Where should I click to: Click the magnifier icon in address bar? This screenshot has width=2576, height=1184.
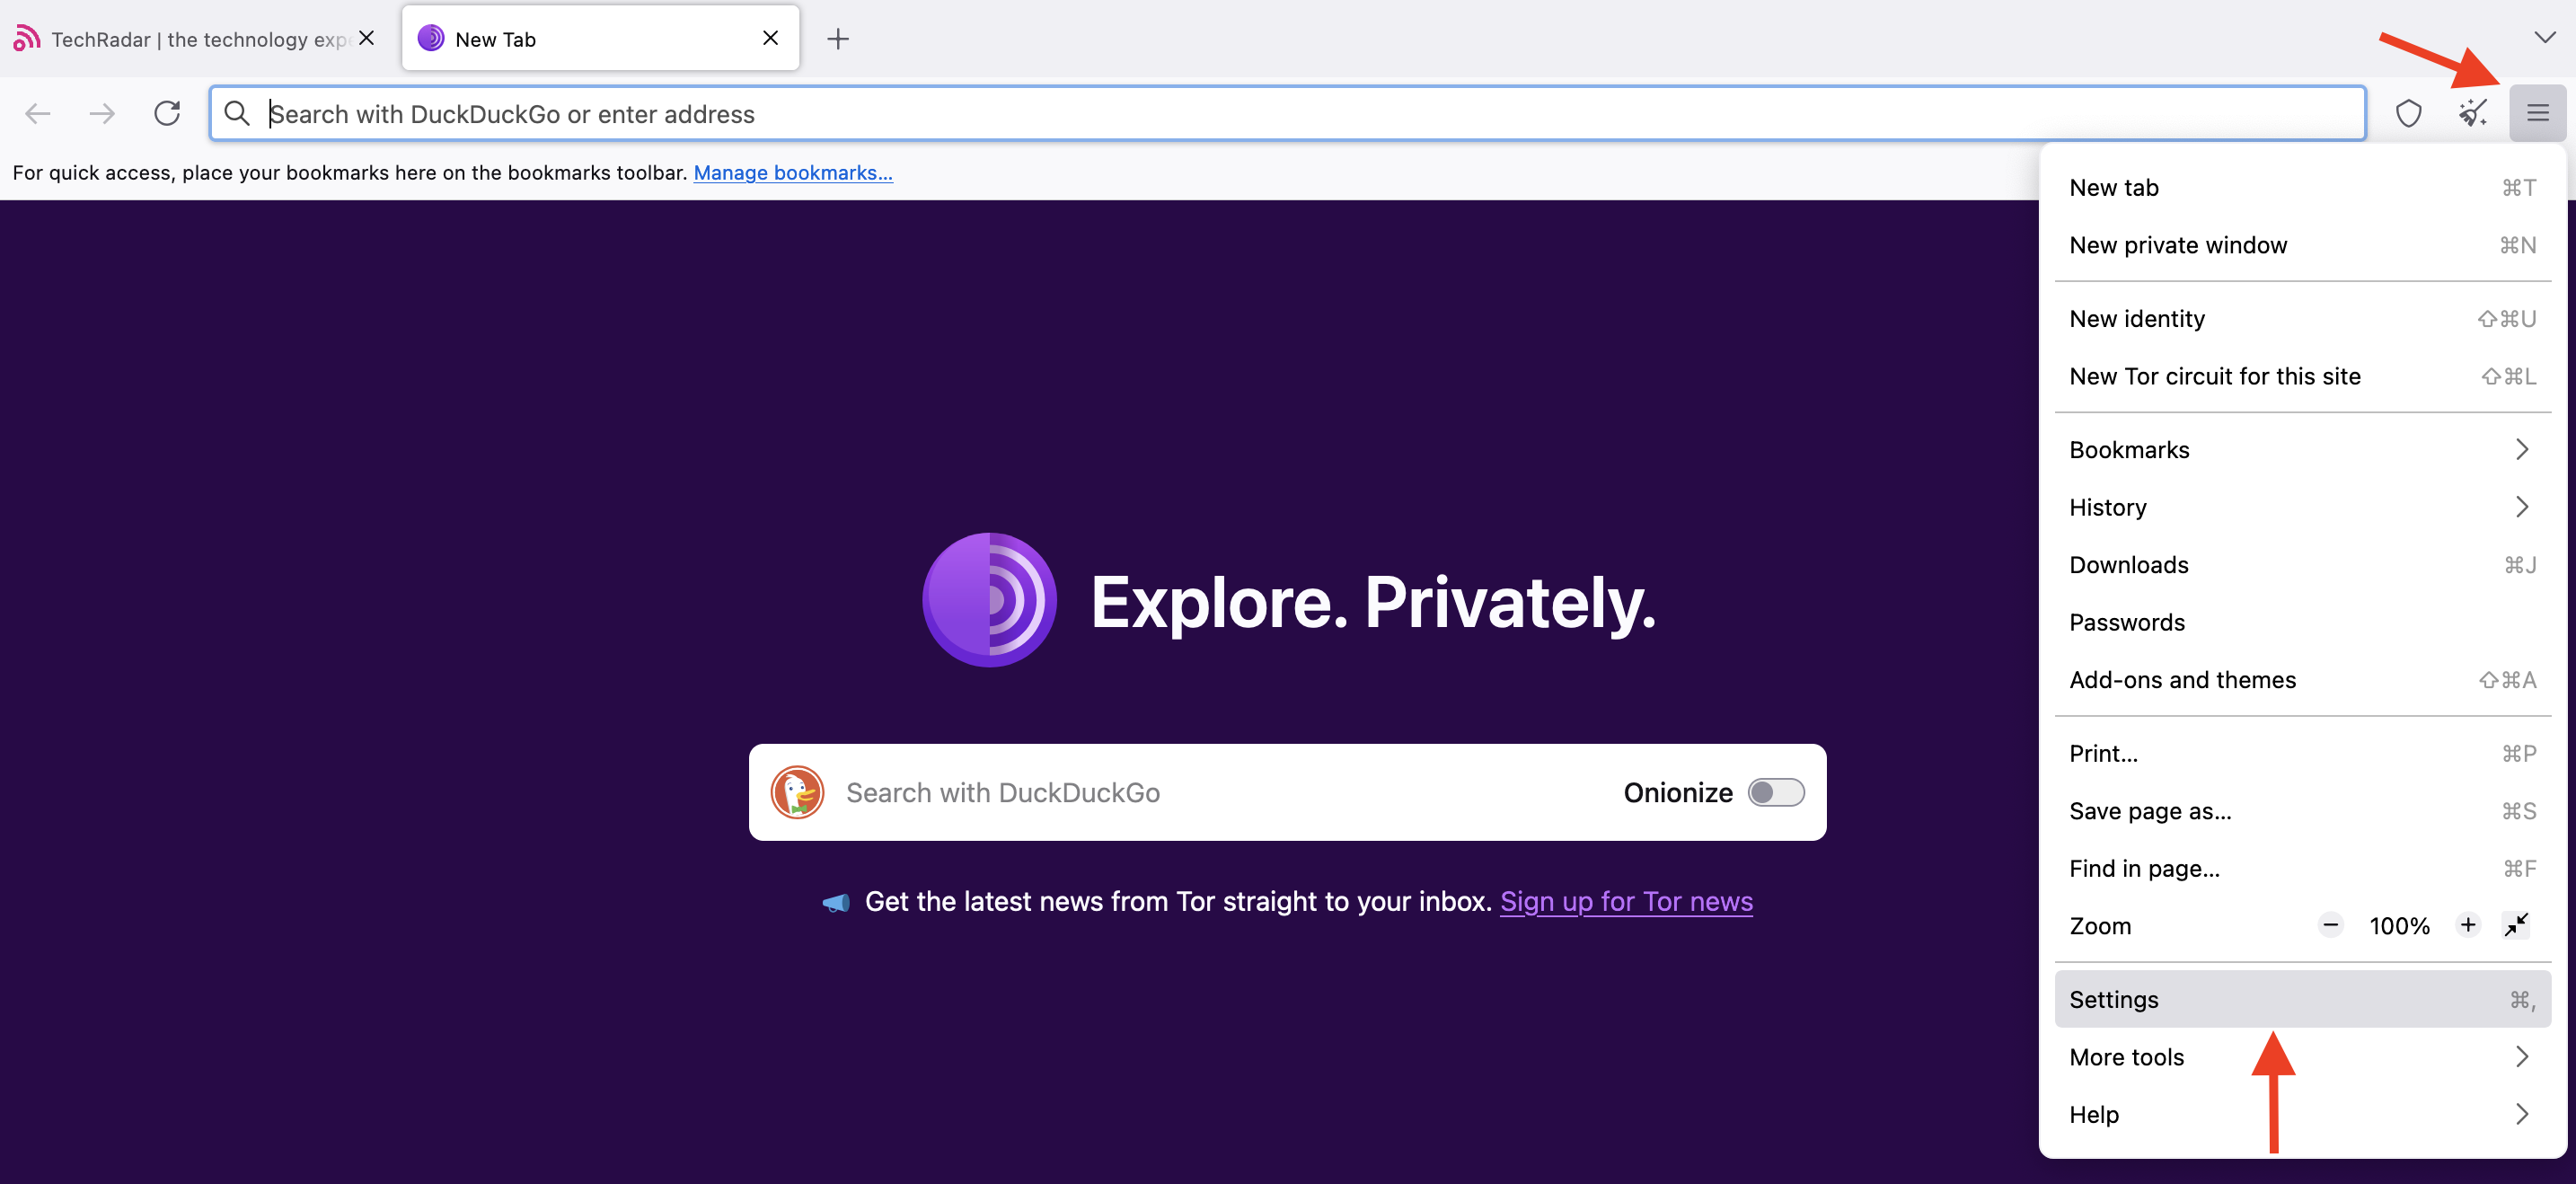point(237,113)
